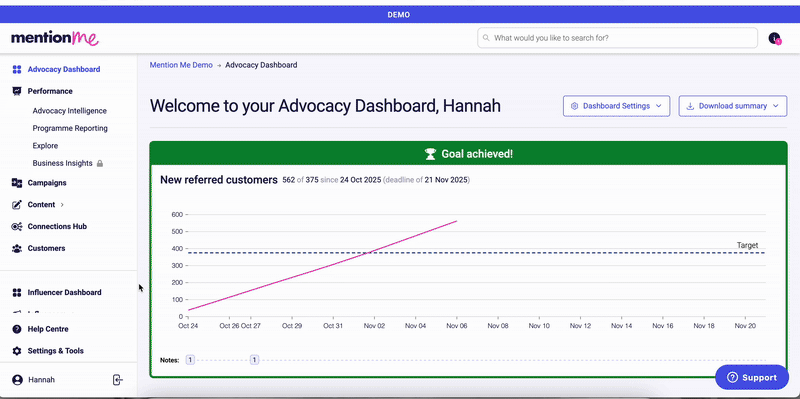The width and height of the screenshot is (800, 399).
Task: Open the Campaigns section
Action: 47,183
